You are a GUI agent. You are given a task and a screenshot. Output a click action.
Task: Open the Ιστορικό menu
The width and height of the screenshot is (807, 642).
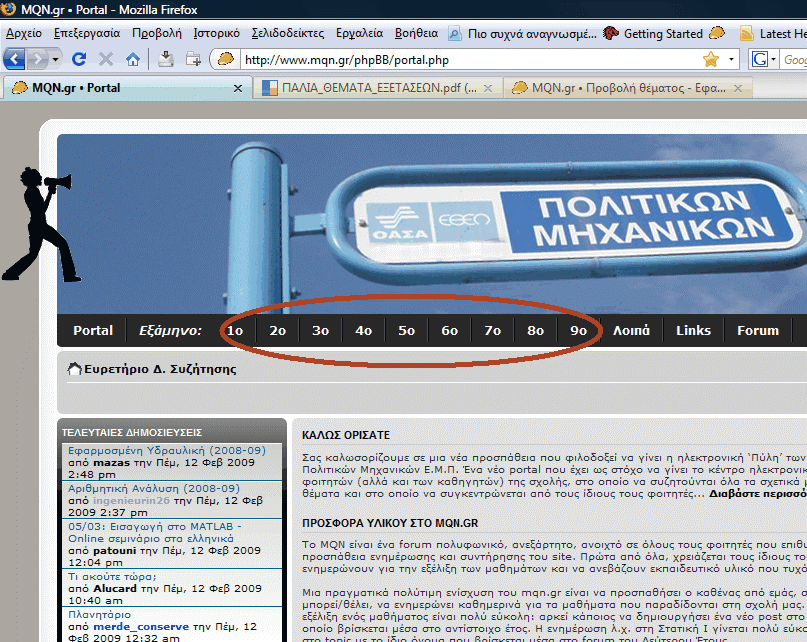(216, 33)
